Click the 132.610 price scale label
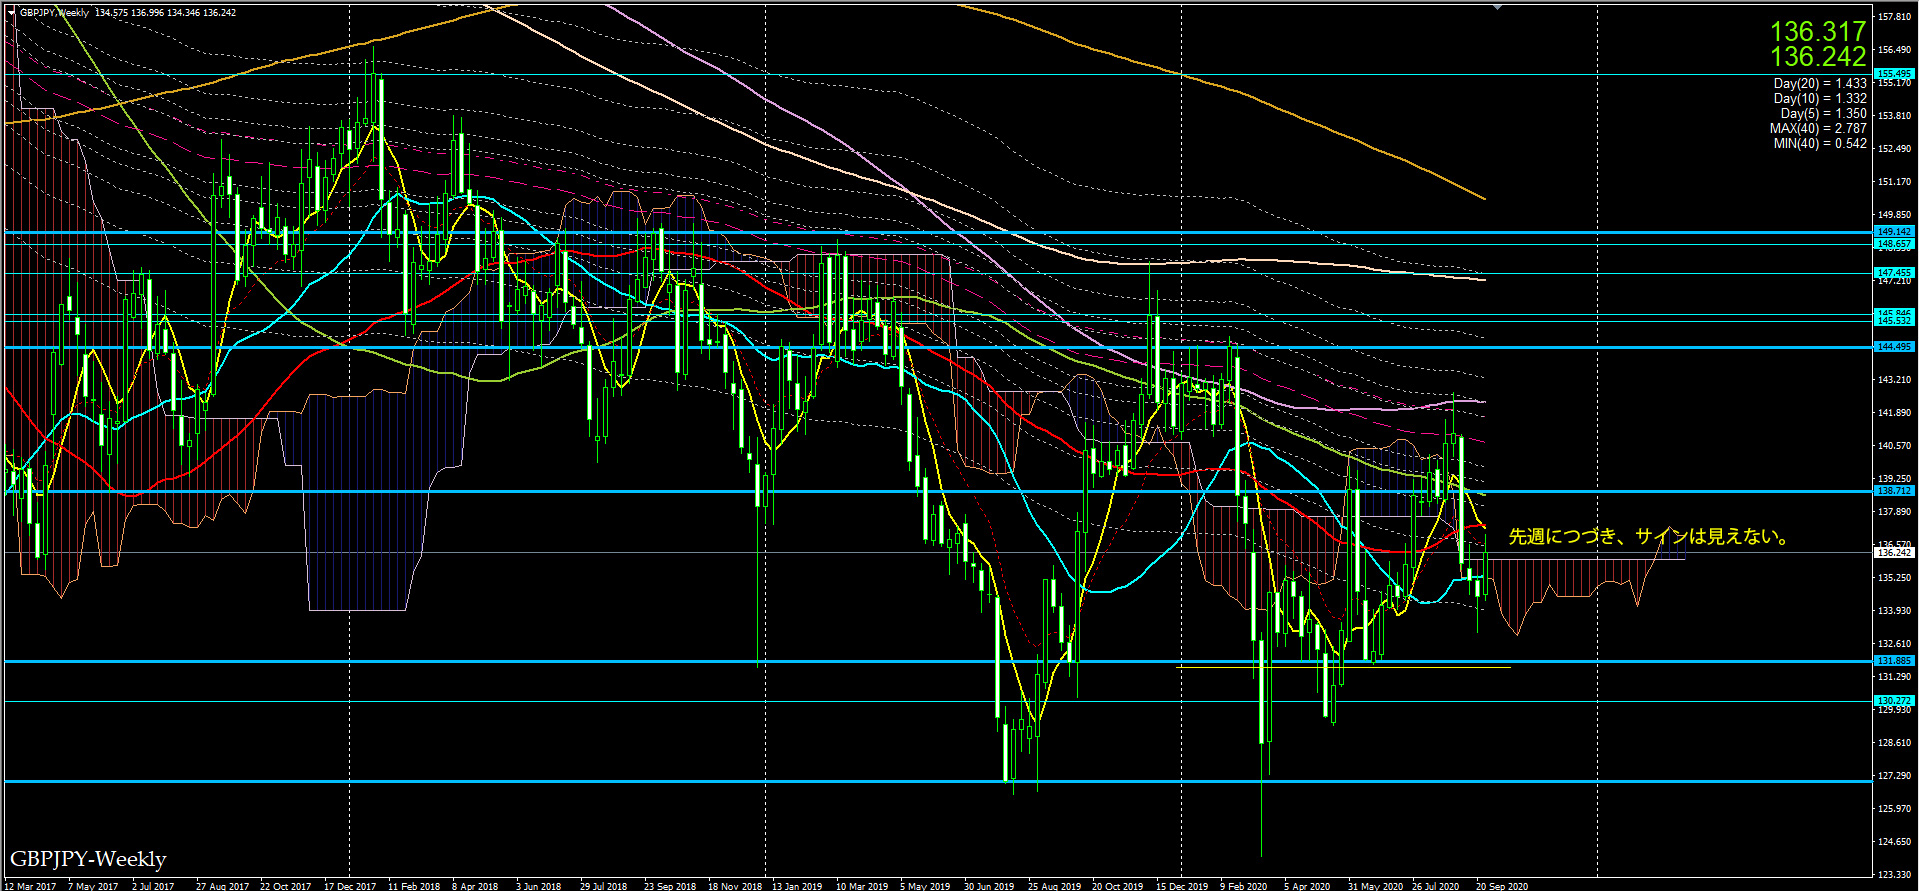This screenshot has width=1920, height=891. click(x=1895, y=644)
